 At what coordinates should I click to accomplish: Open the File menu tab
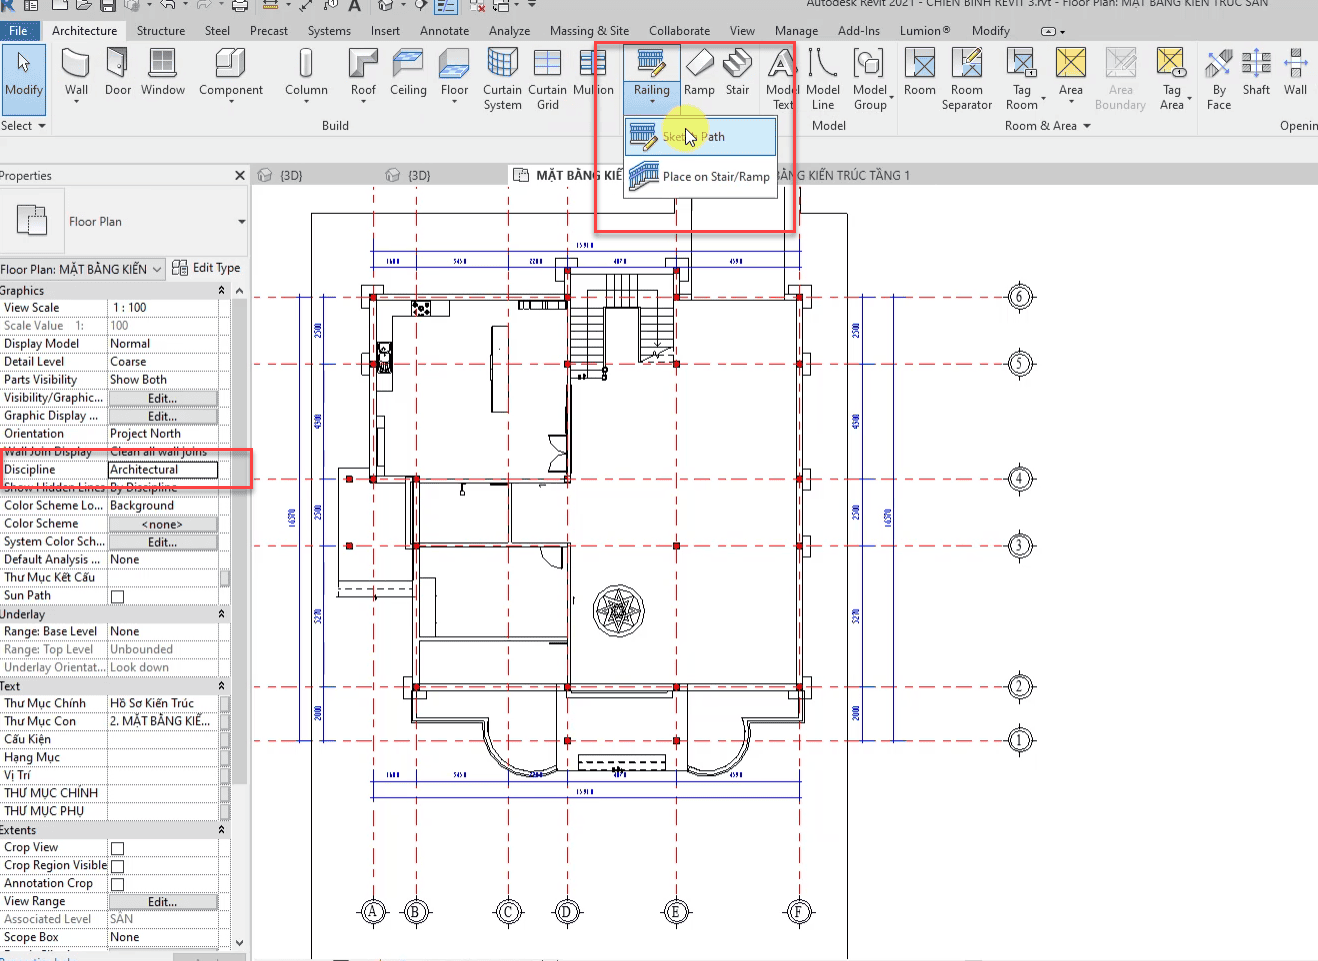click(x=18, y=31)
